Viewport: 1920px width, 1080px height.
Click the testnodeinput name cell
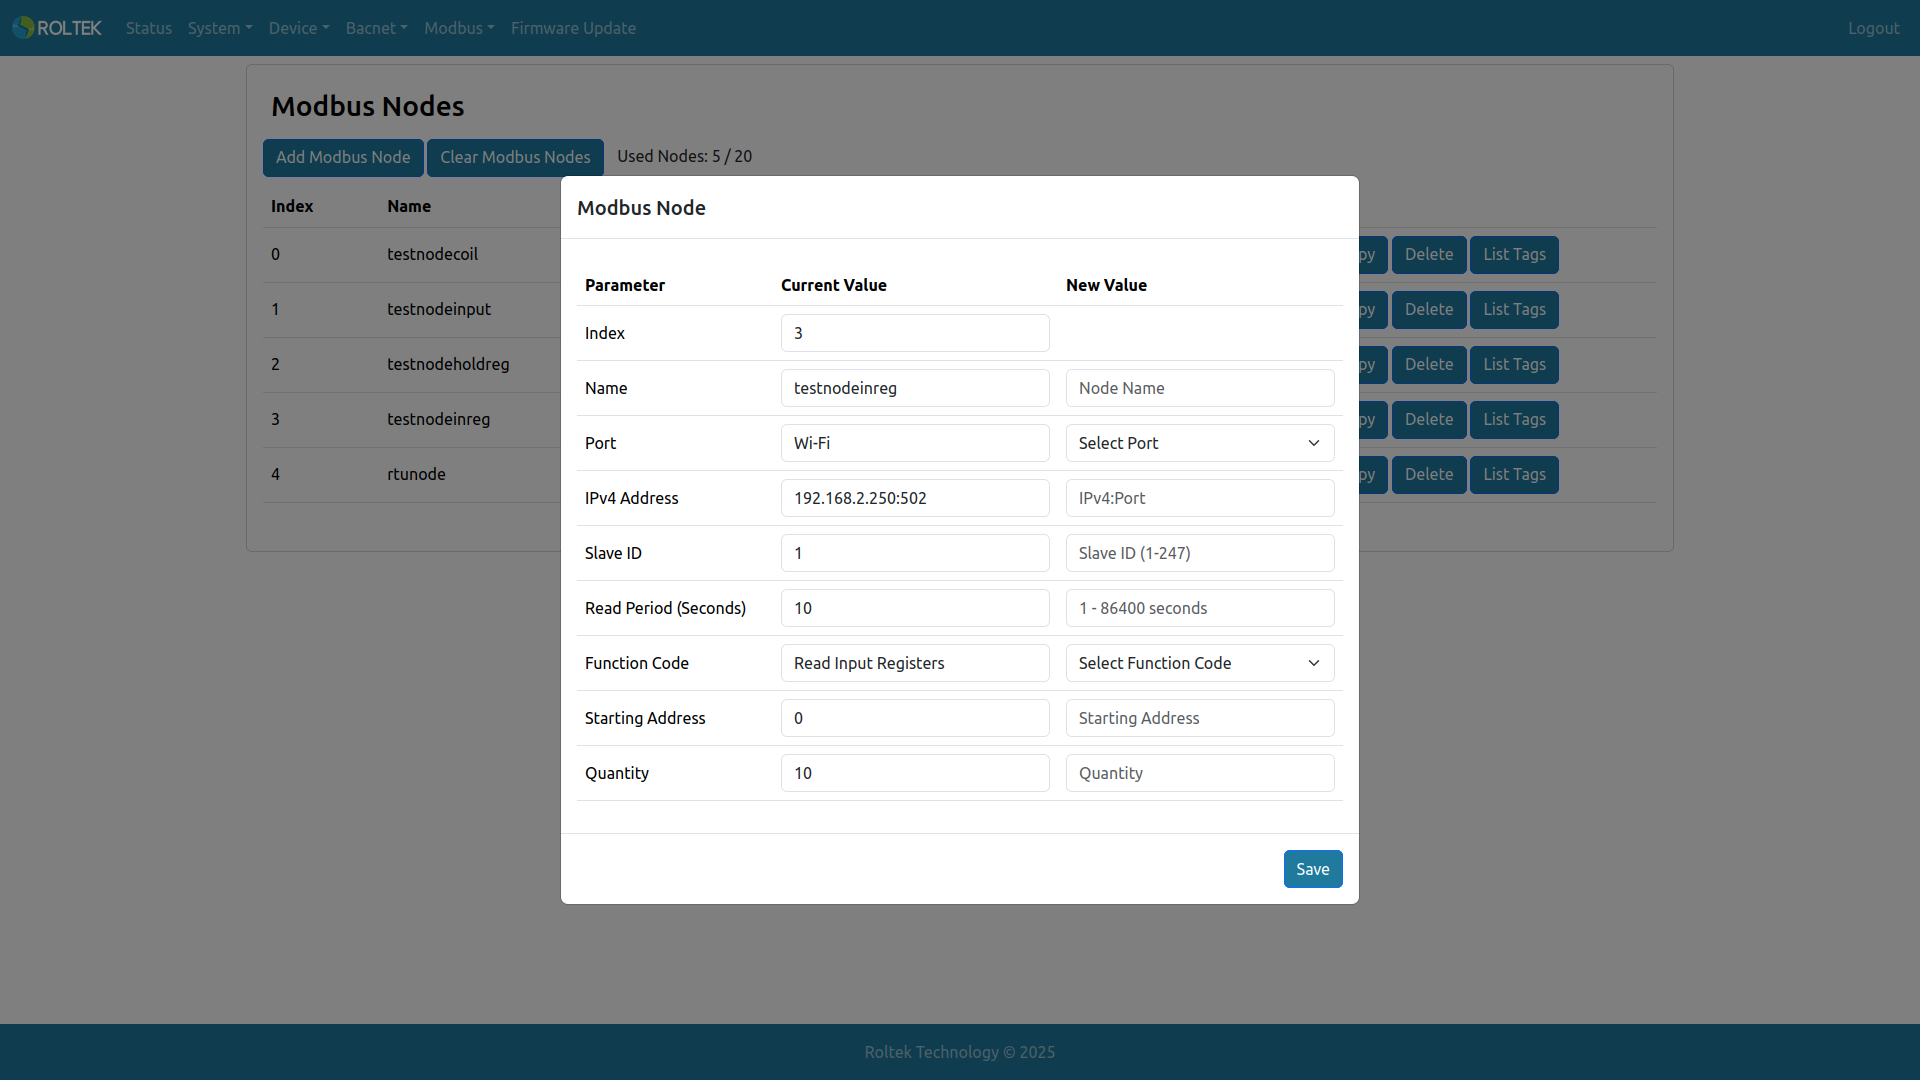439,309
